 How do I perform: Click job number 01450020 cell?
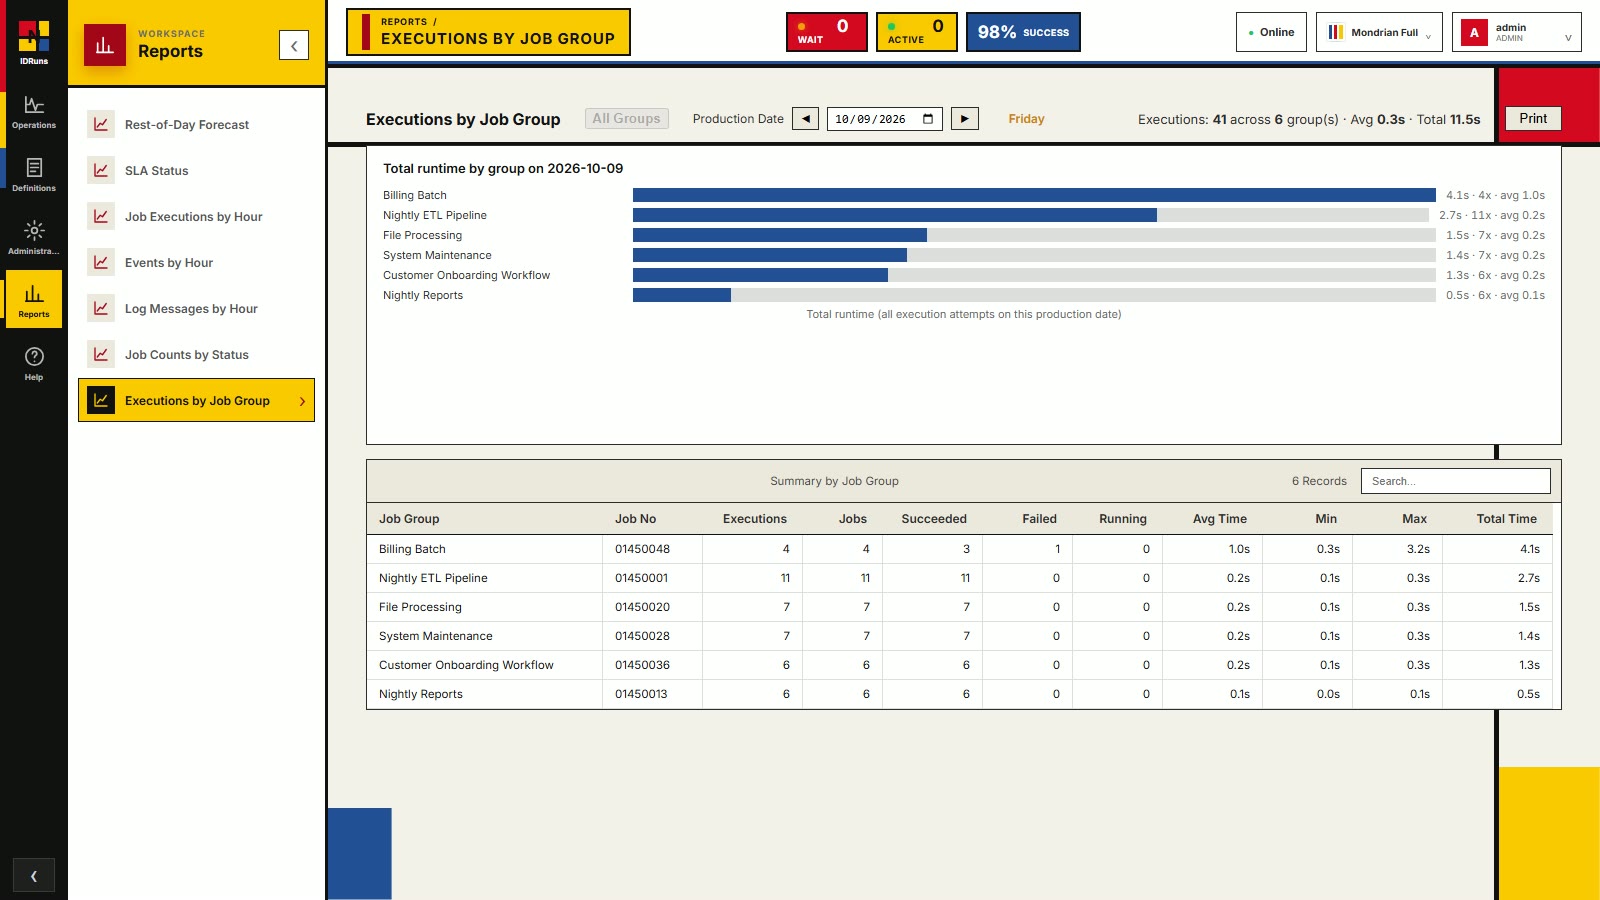click(x=652, y=607)
